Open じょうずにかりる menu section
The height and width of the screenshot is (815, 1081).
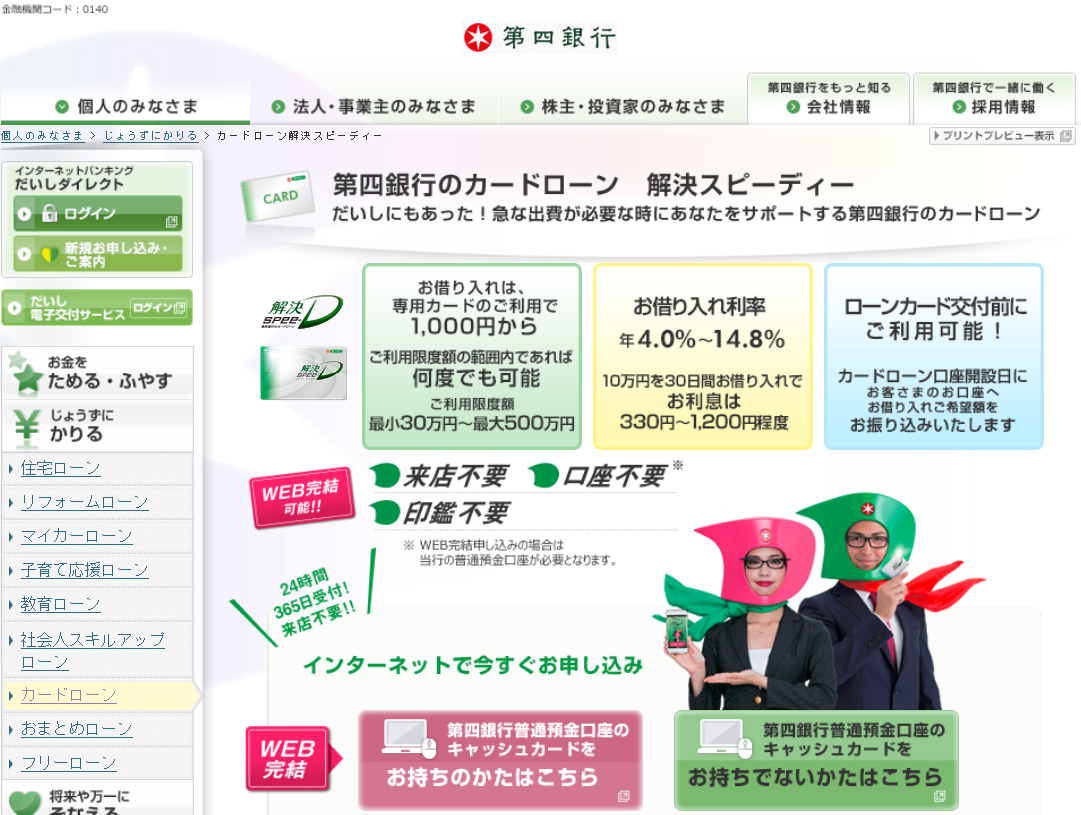[x=97, y=426]
